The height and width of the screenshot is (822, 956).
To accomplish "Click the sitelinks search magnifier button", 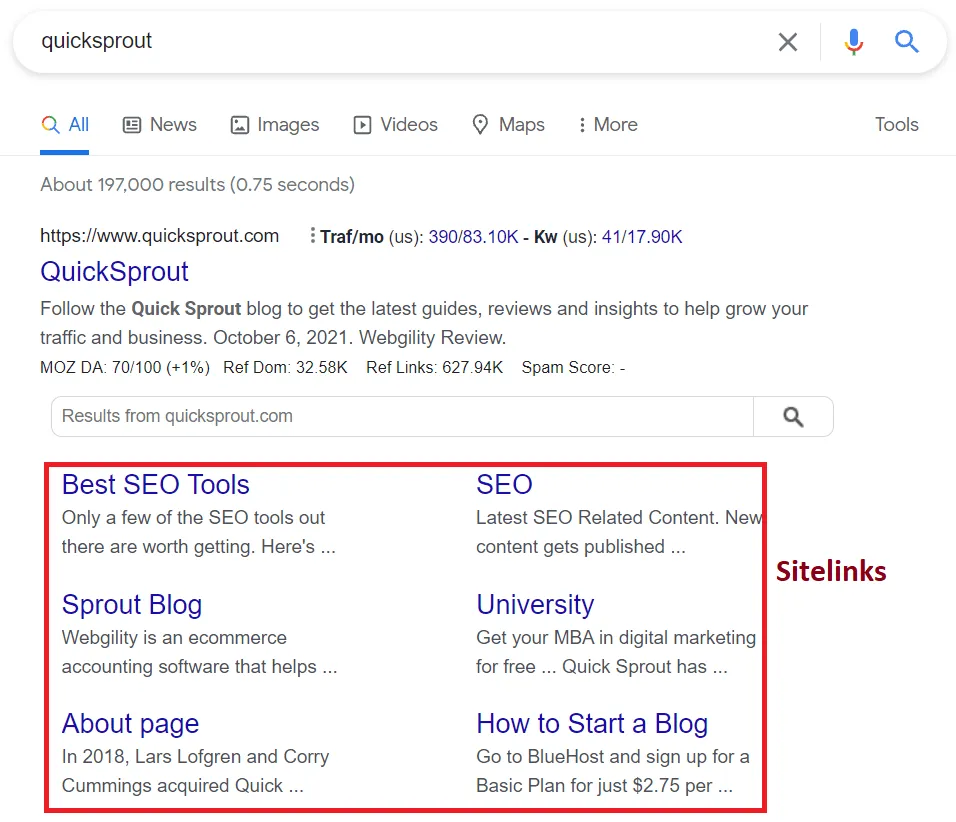I will click(x=793, y=417).
